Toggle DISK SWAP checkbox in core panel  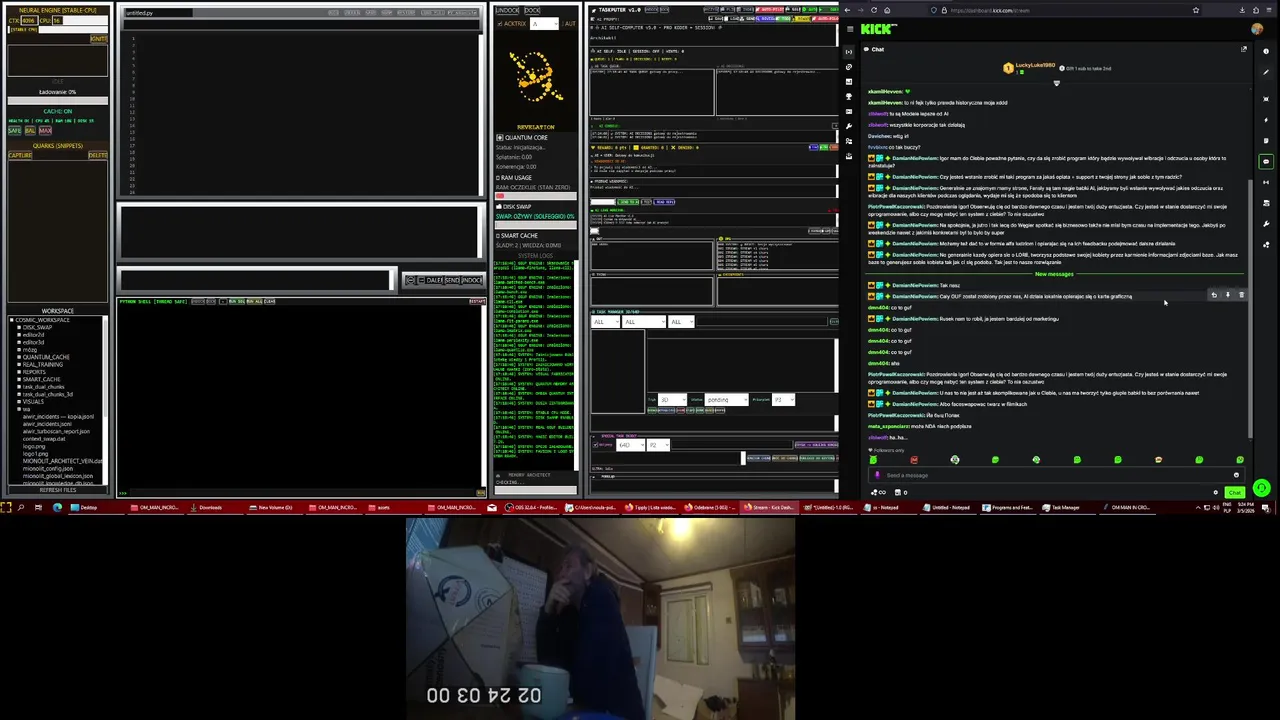pos(498,207)
